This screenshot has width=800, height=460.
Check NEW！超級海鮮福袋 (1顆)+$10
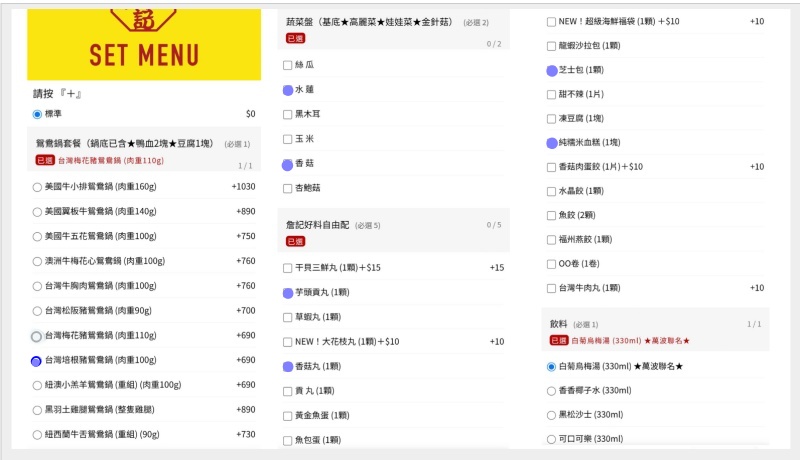(551, 22)
